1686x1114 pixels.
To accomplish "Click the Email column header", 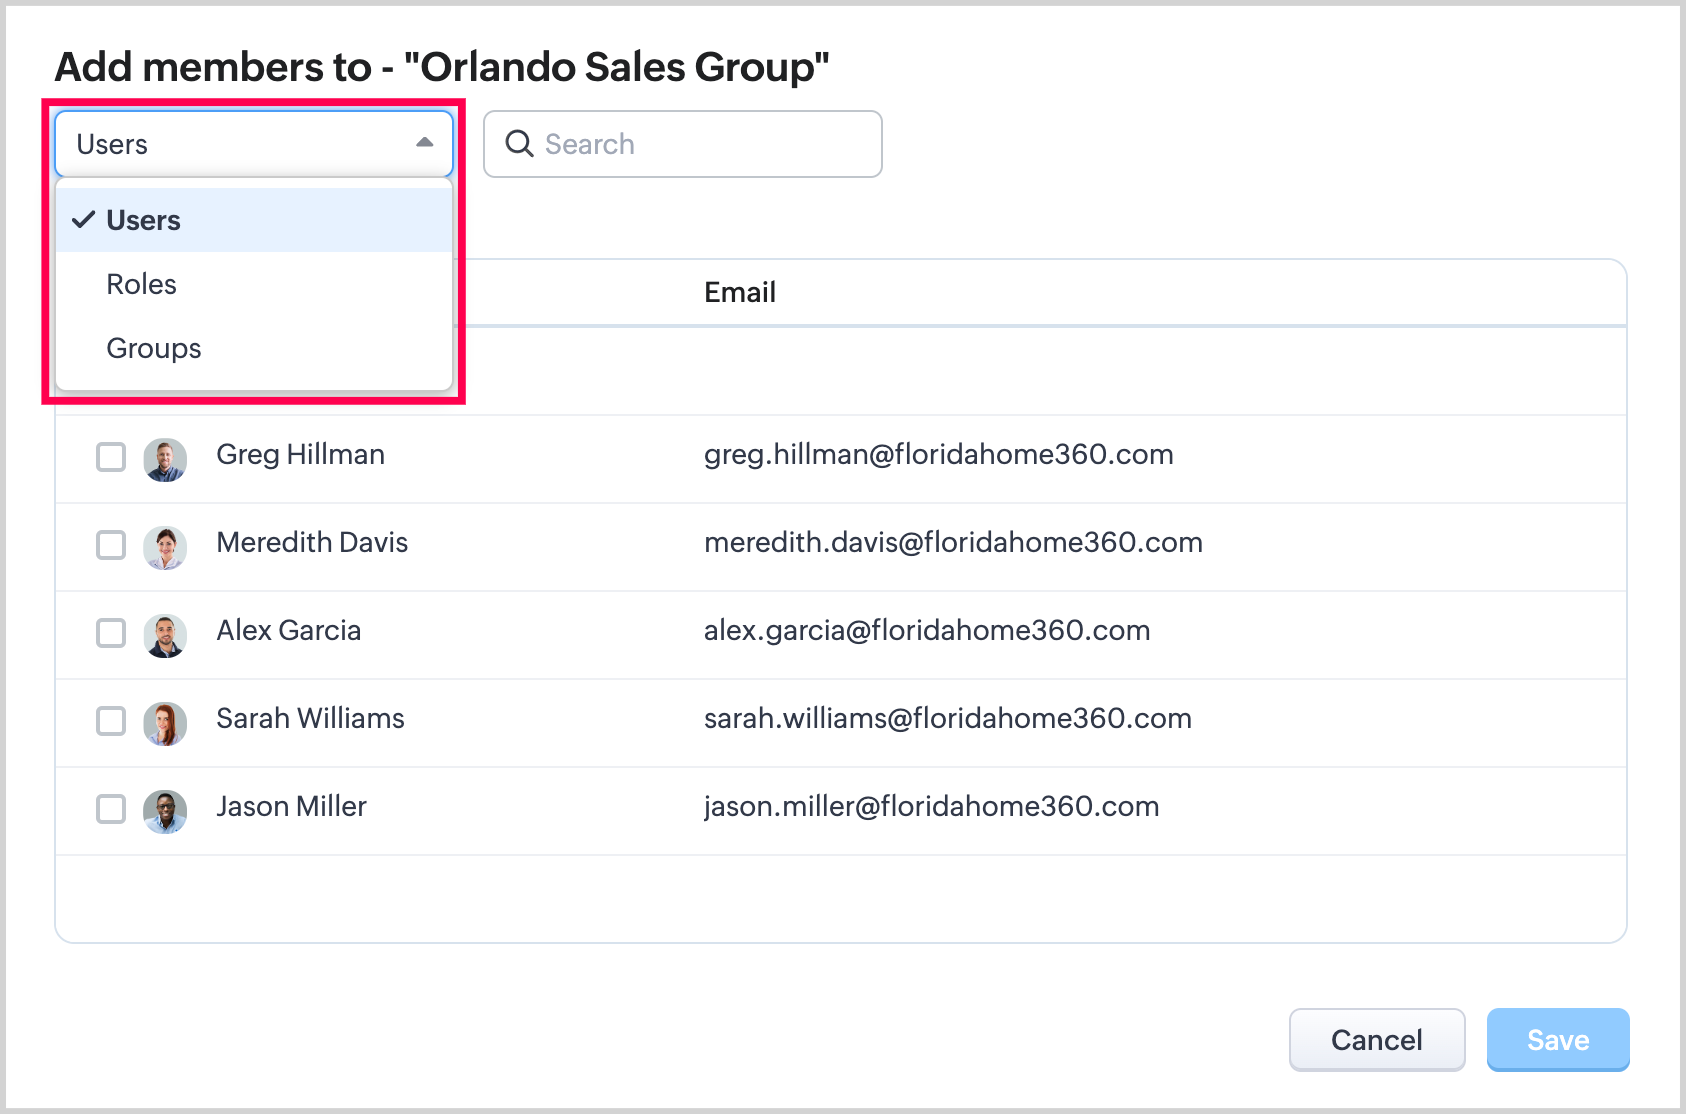I will (x=740, y=292).
